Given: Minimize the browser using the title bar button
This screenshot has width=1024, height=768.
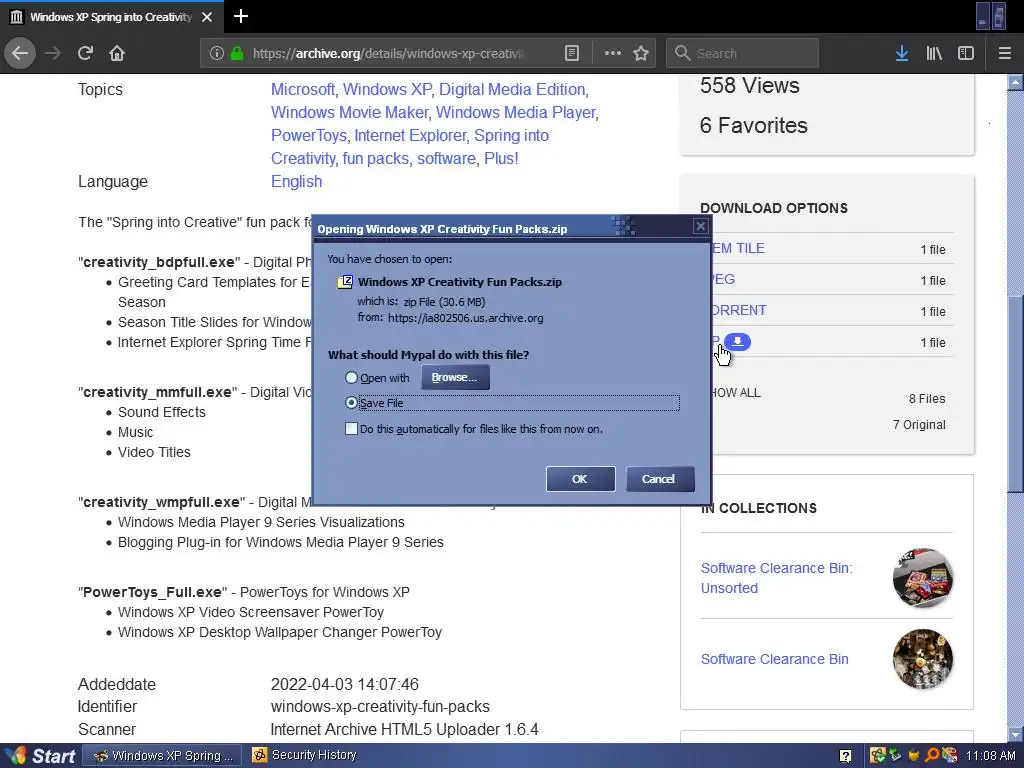Looking at the screenshot, I should (x=984, y=16).
